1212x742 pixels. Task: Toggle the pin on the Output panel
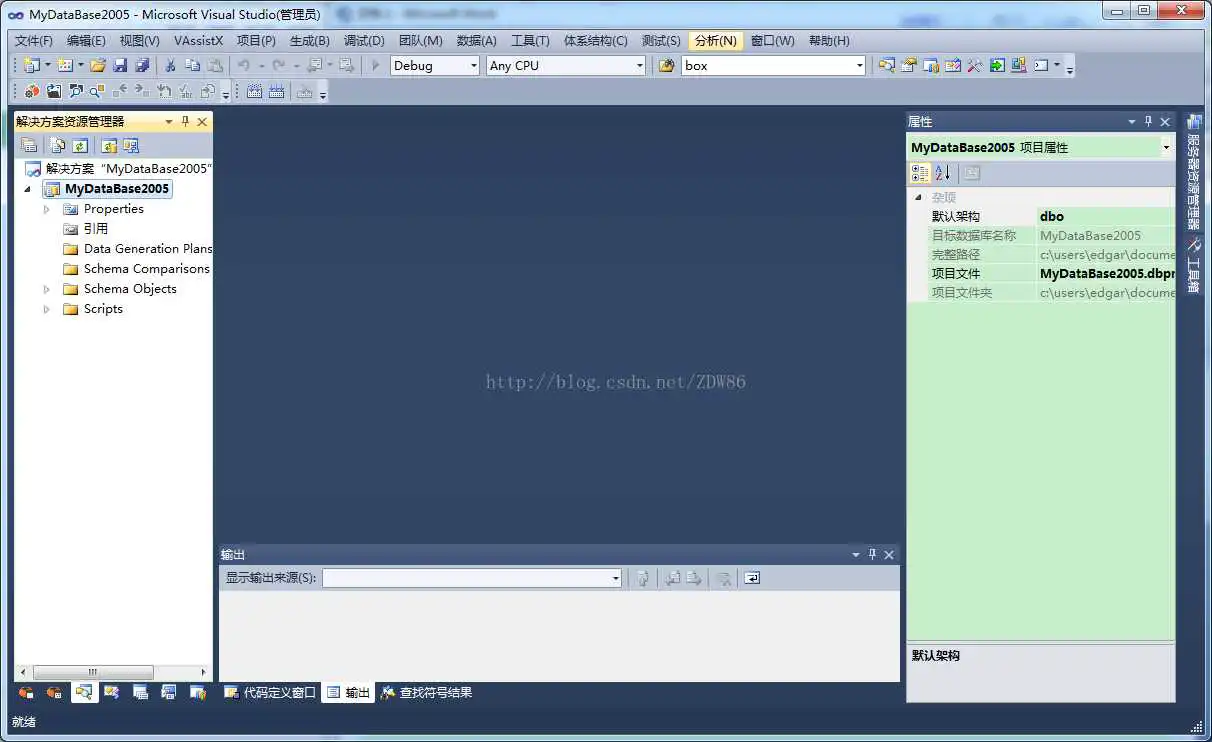click(872, 554)
